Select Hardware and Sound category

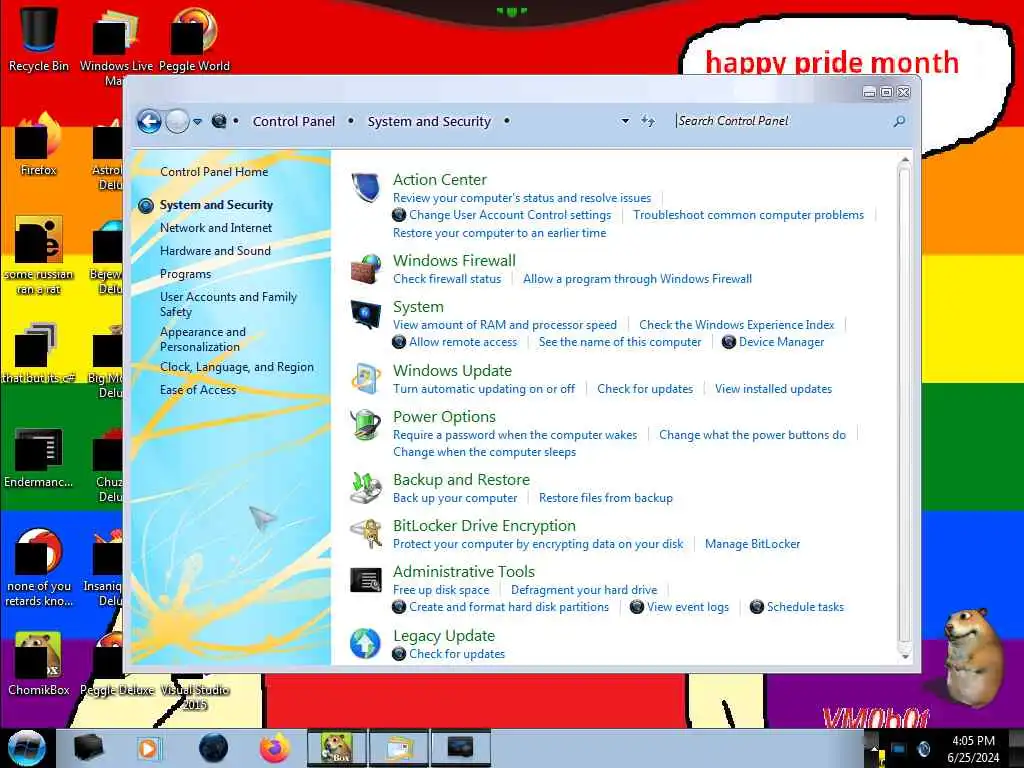click(x=216, y=251)
